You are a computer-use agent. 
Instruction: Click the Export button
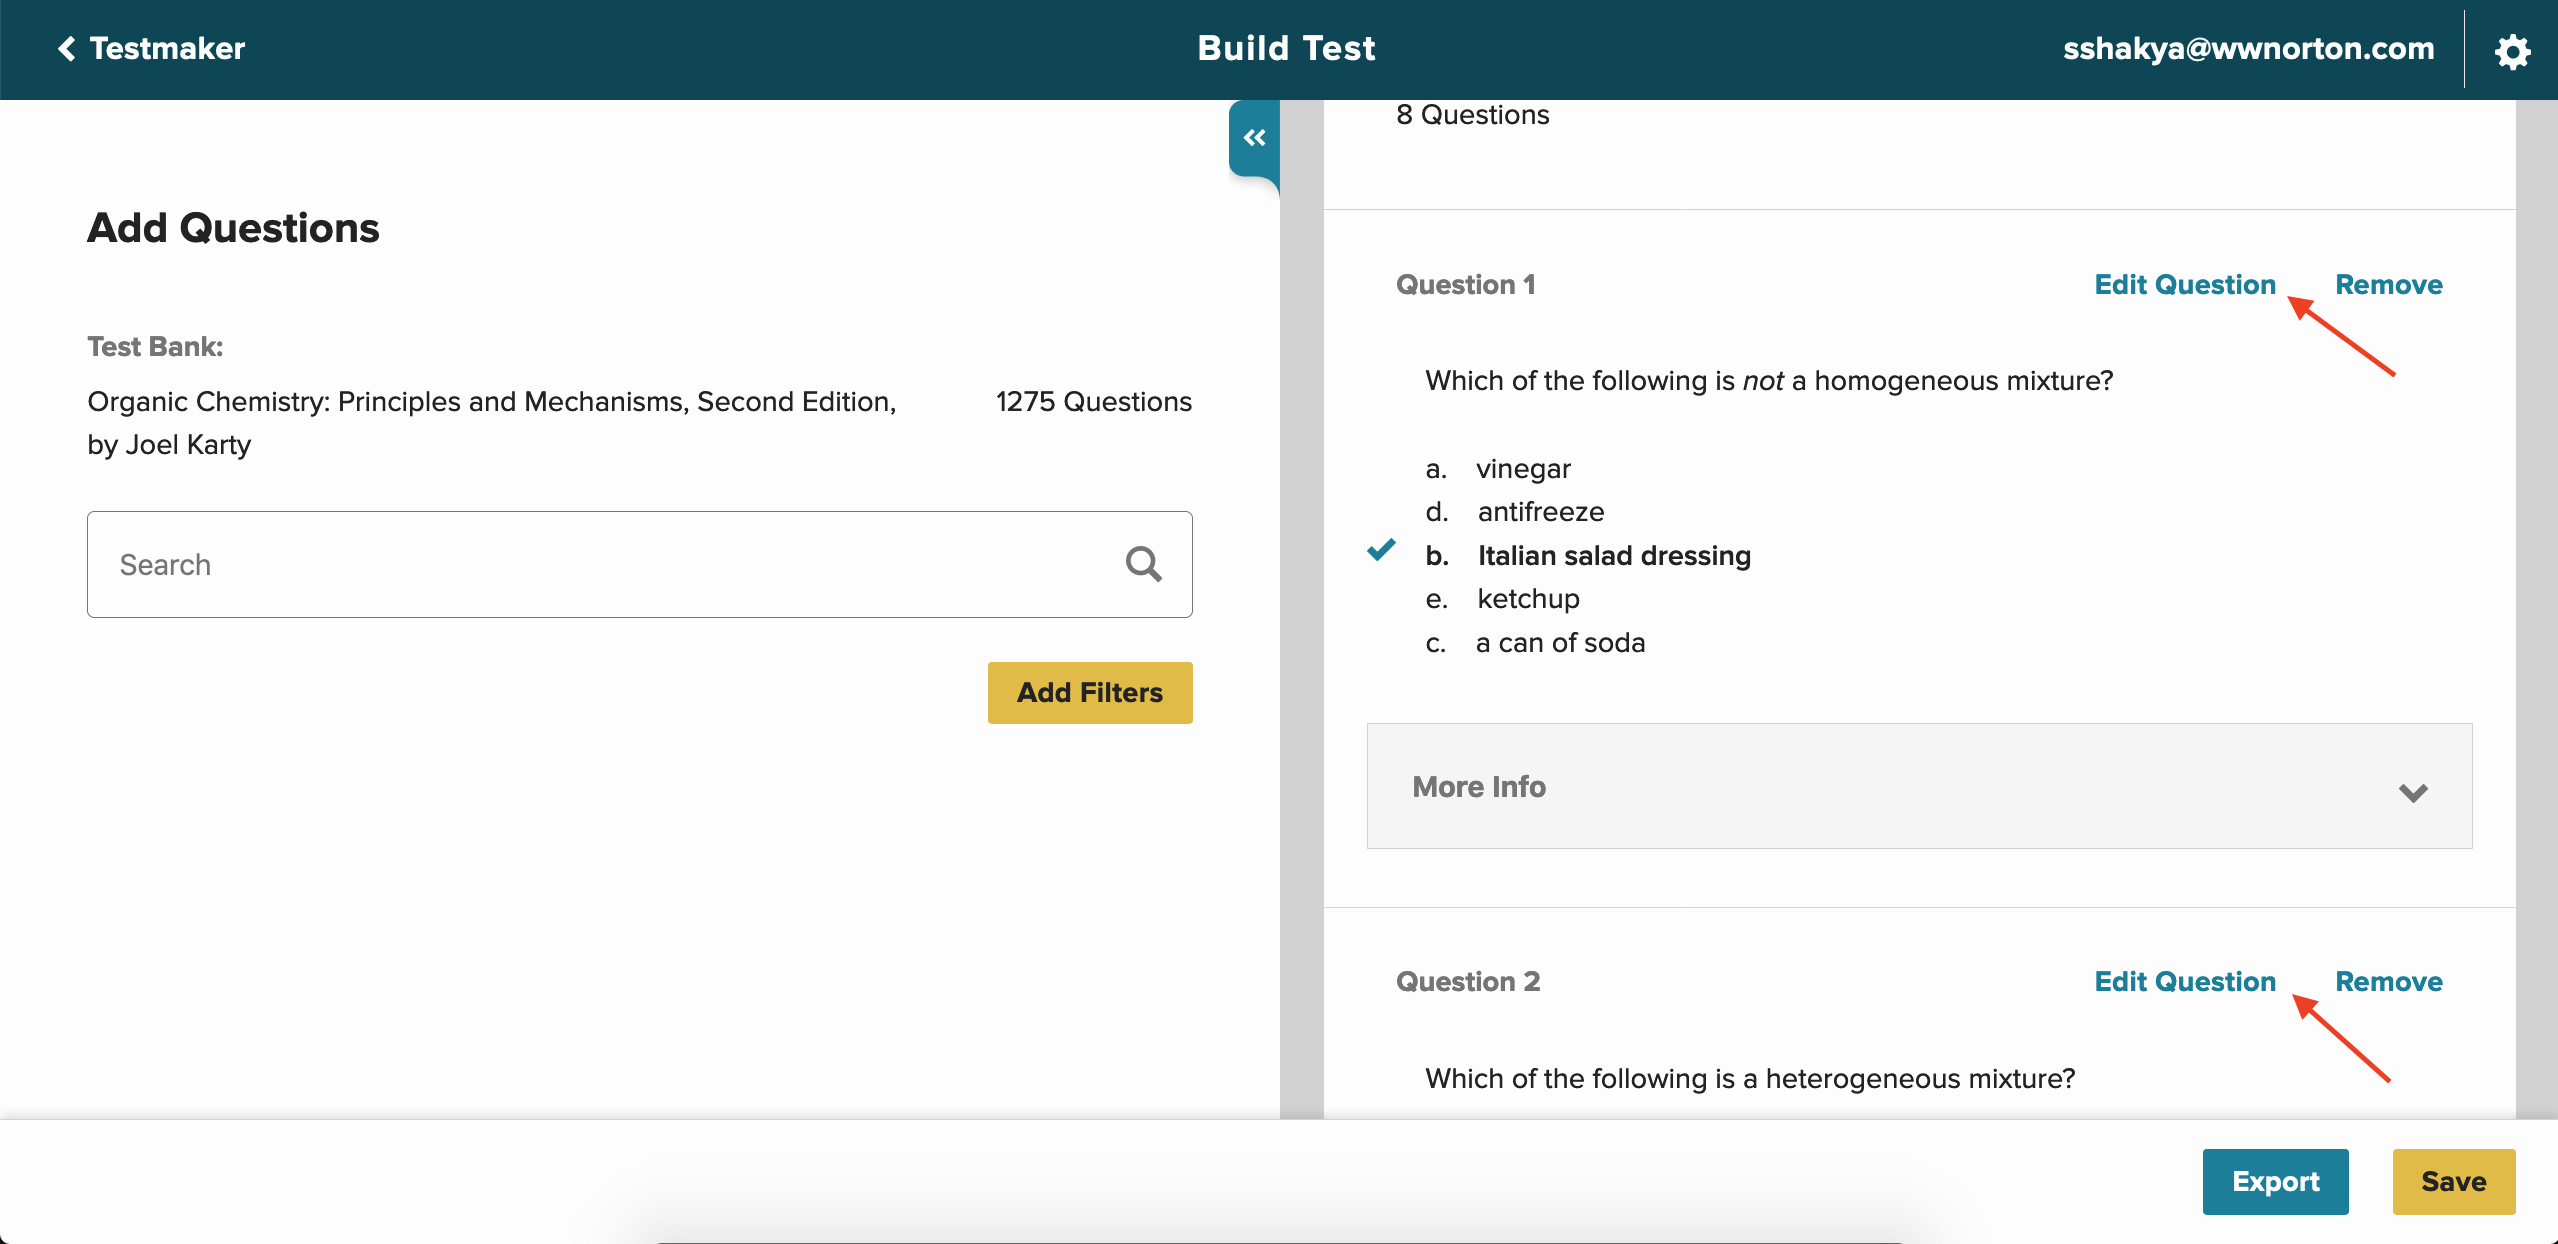coord(2275,1181)
